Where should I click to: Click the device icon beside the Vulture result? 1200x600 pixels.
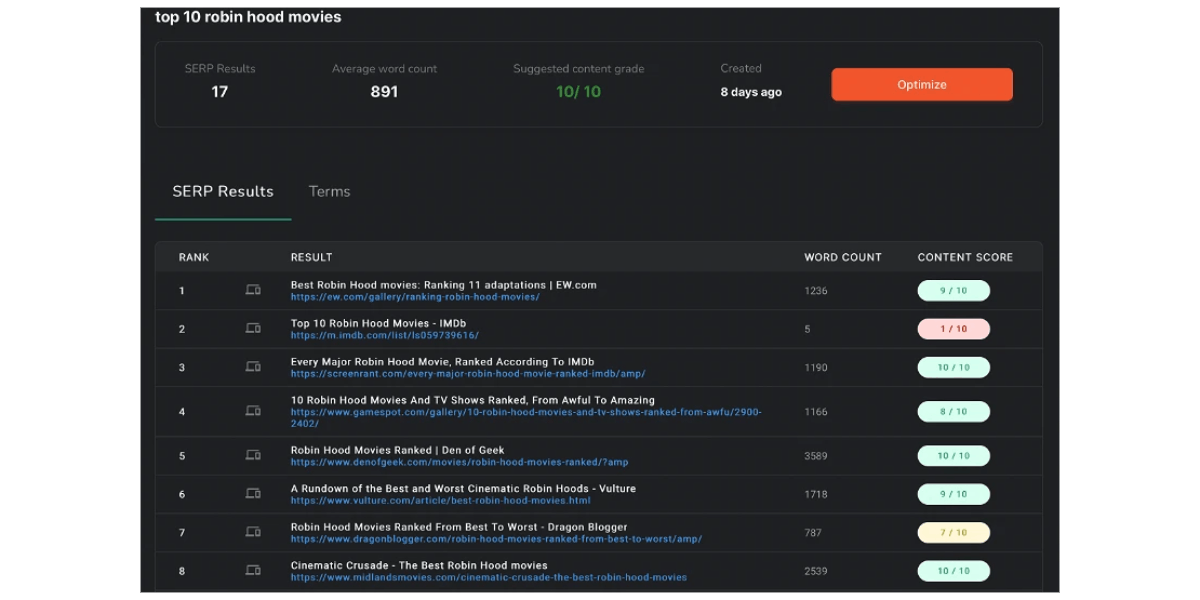(253, 494)
